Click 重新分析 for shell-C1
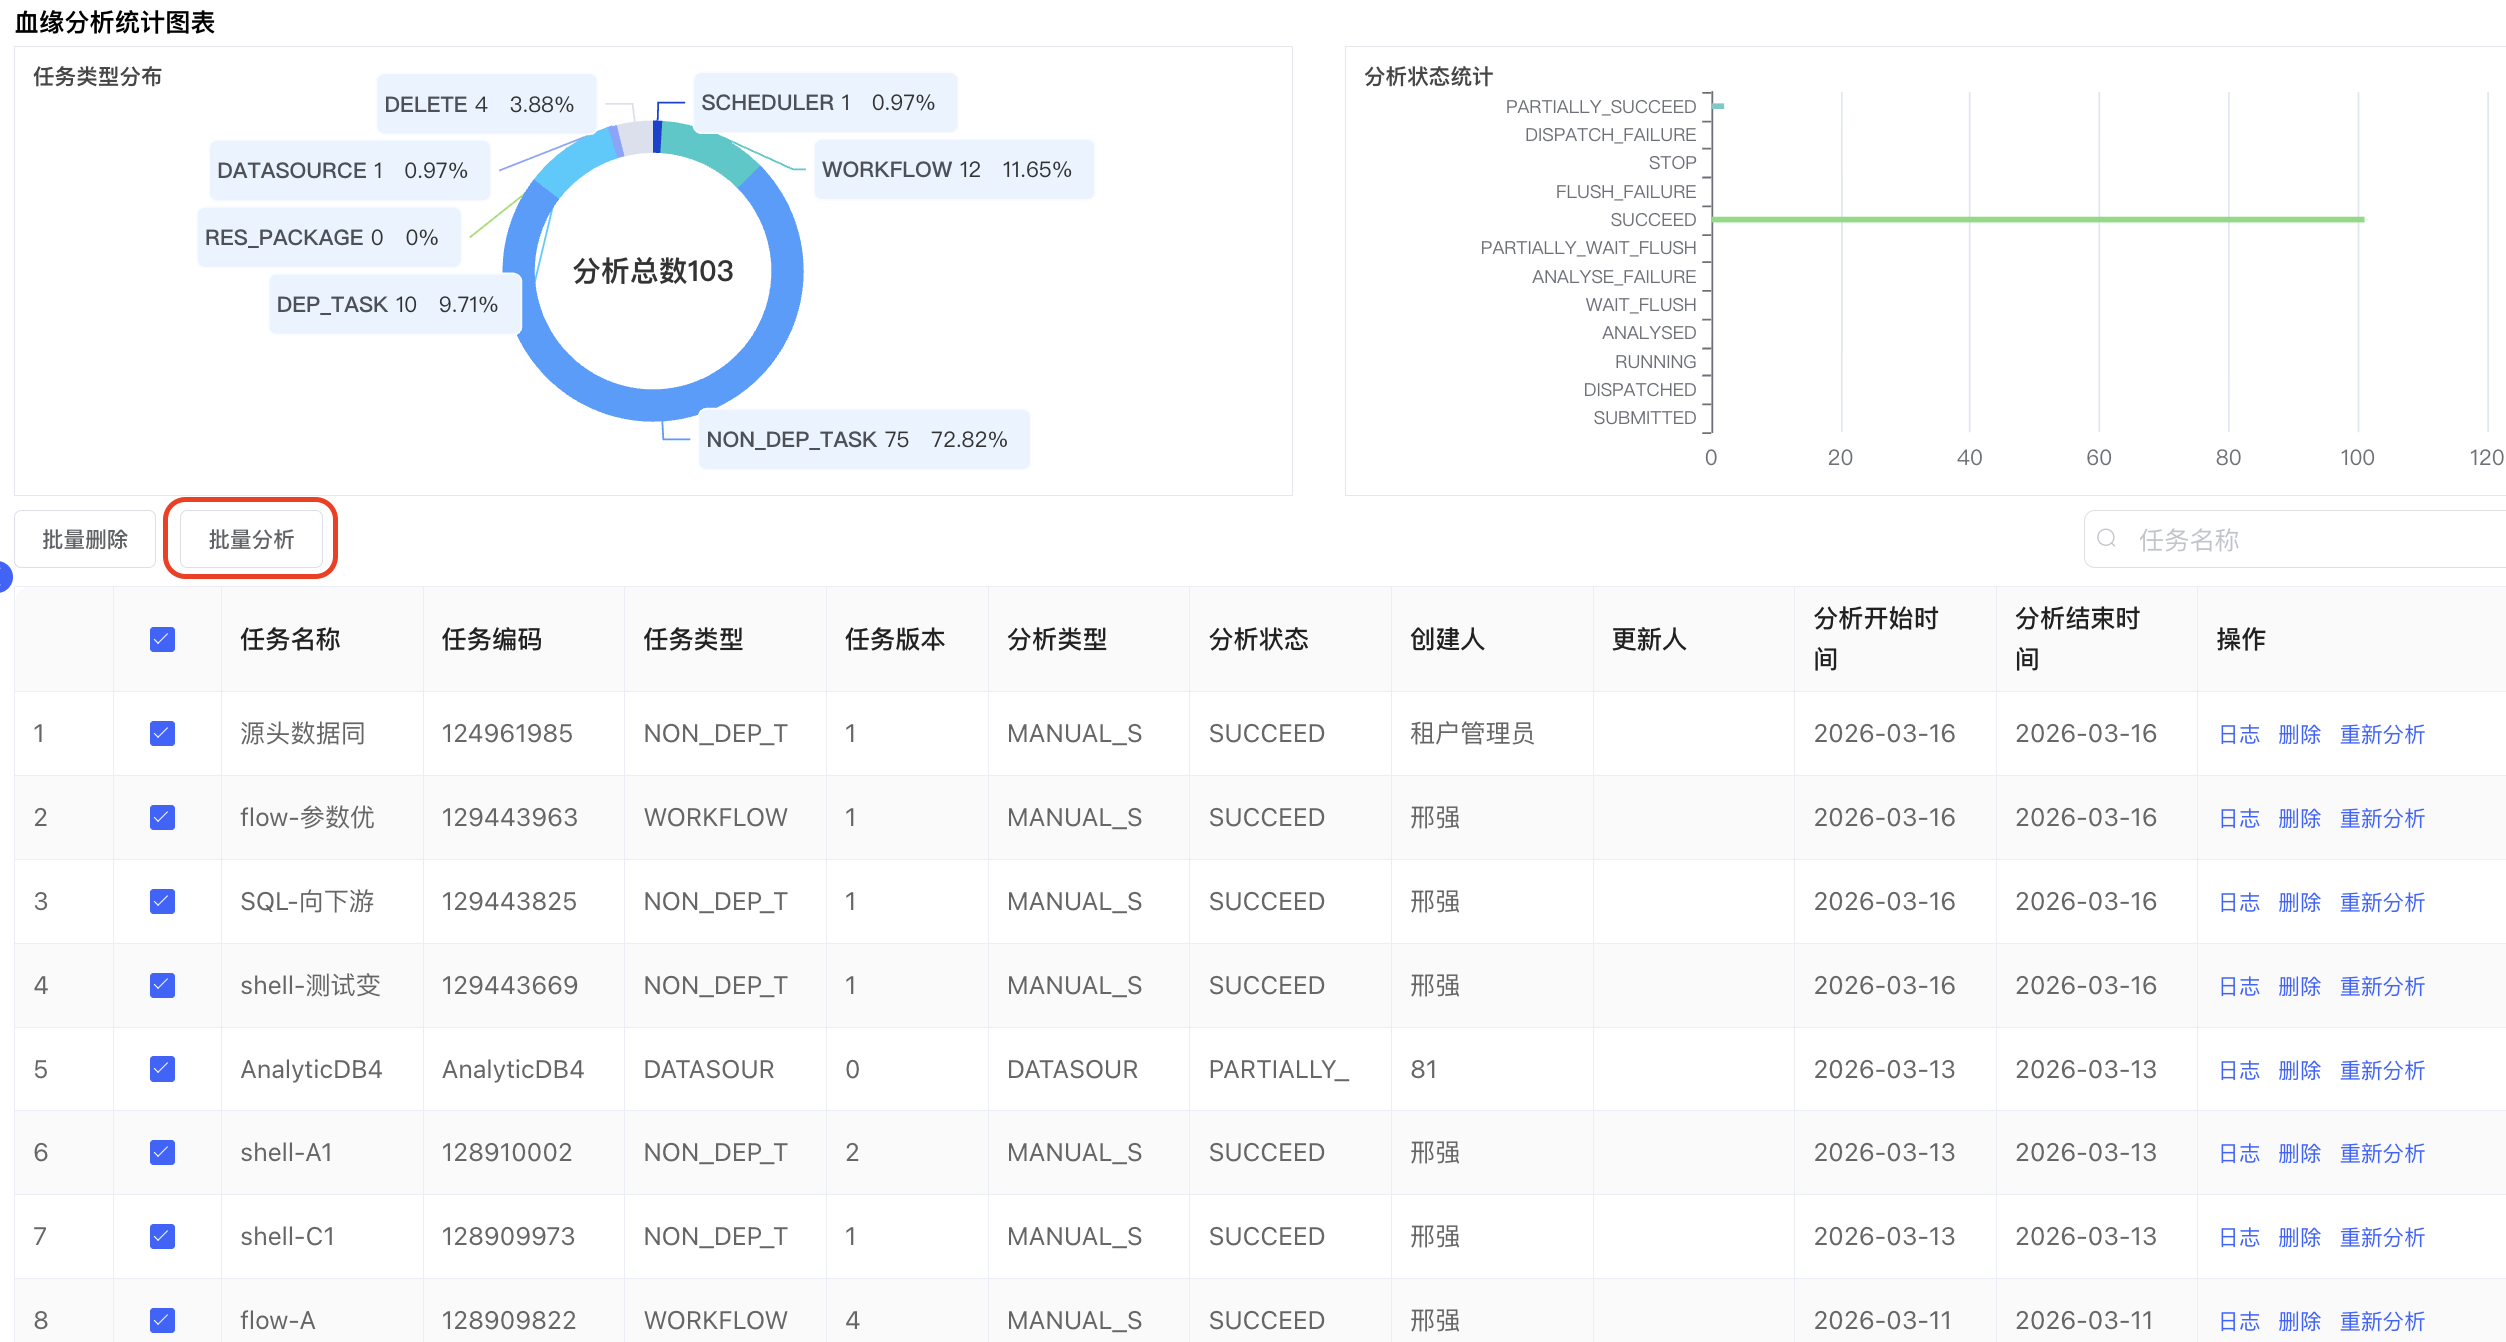The height and width of the screenshot is (1342, 2506). coord(2383,1236)
